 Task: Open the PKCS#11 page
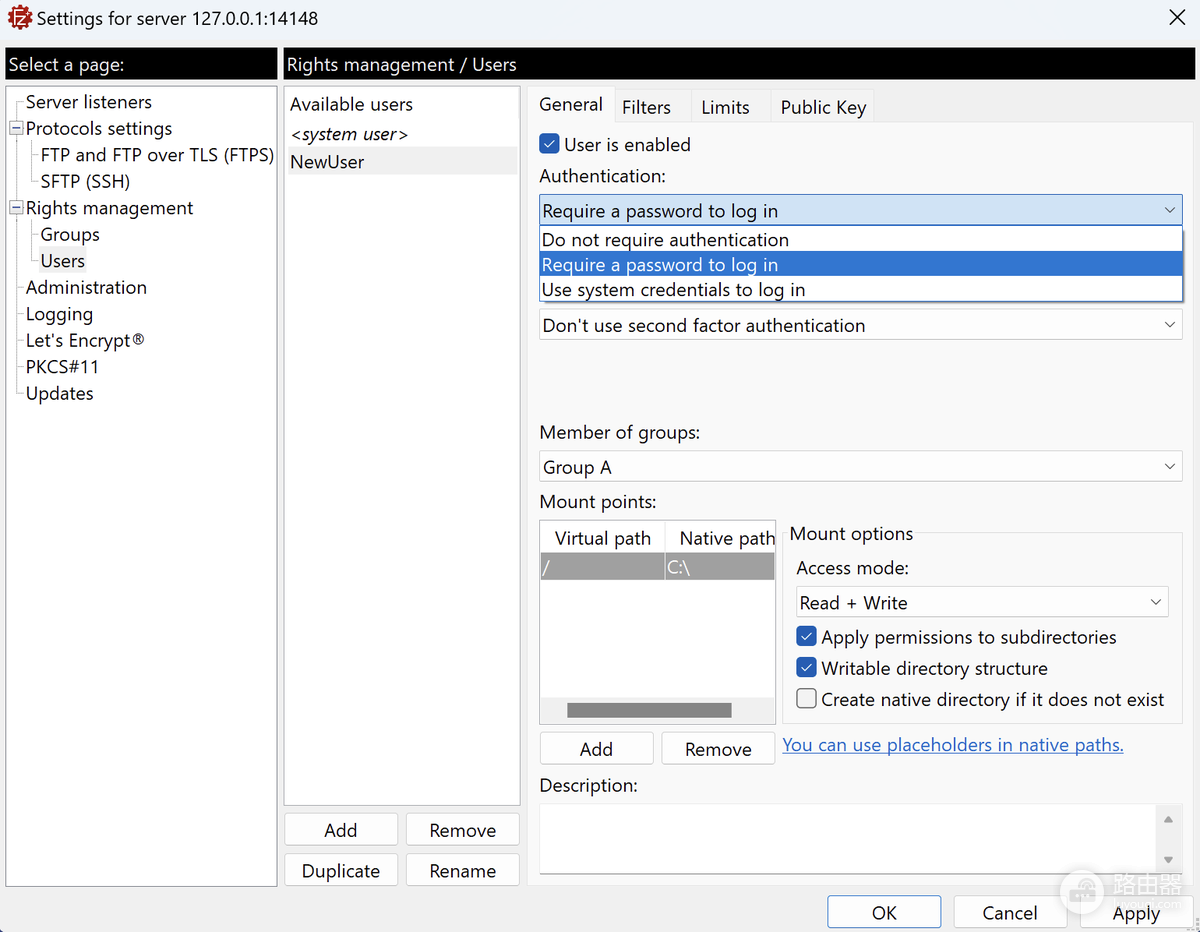pyautogui.click(x=62, y=367)
